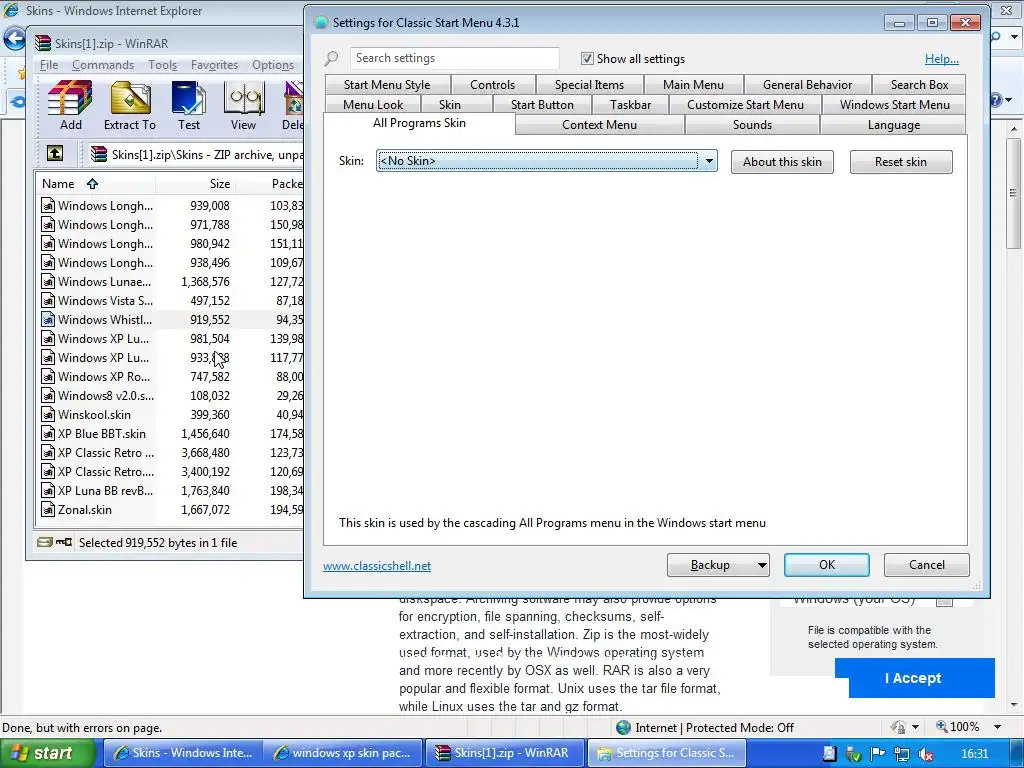Switch to the Main Menu tab
Image resolution: width=1024 pixels, height=768 pixels.
point(693,85)
